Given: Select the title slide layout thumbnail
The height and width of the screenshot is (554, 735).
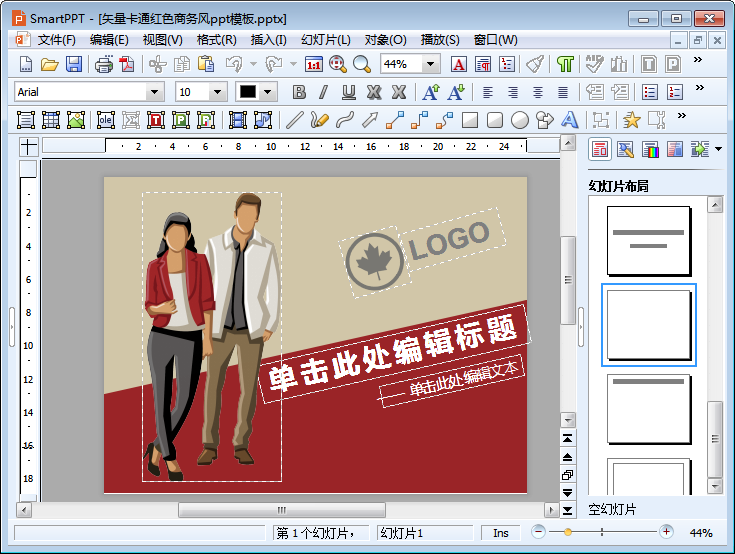Looking at the screenshot, I should [x=649, y=240].
